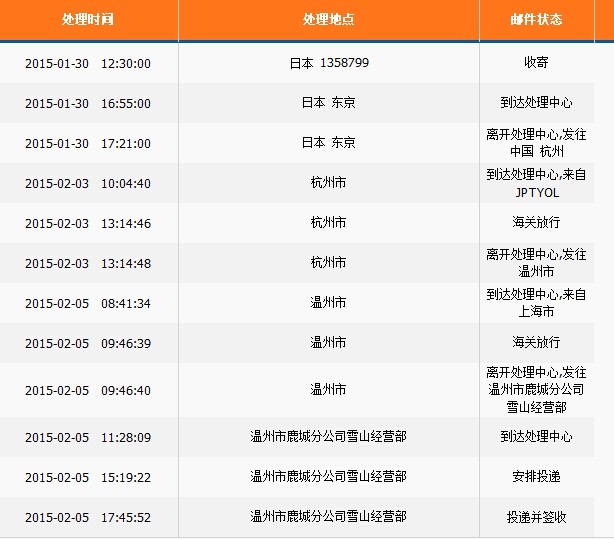Click status 离开处理中心,发往中国 杭州

click(536, 143)
